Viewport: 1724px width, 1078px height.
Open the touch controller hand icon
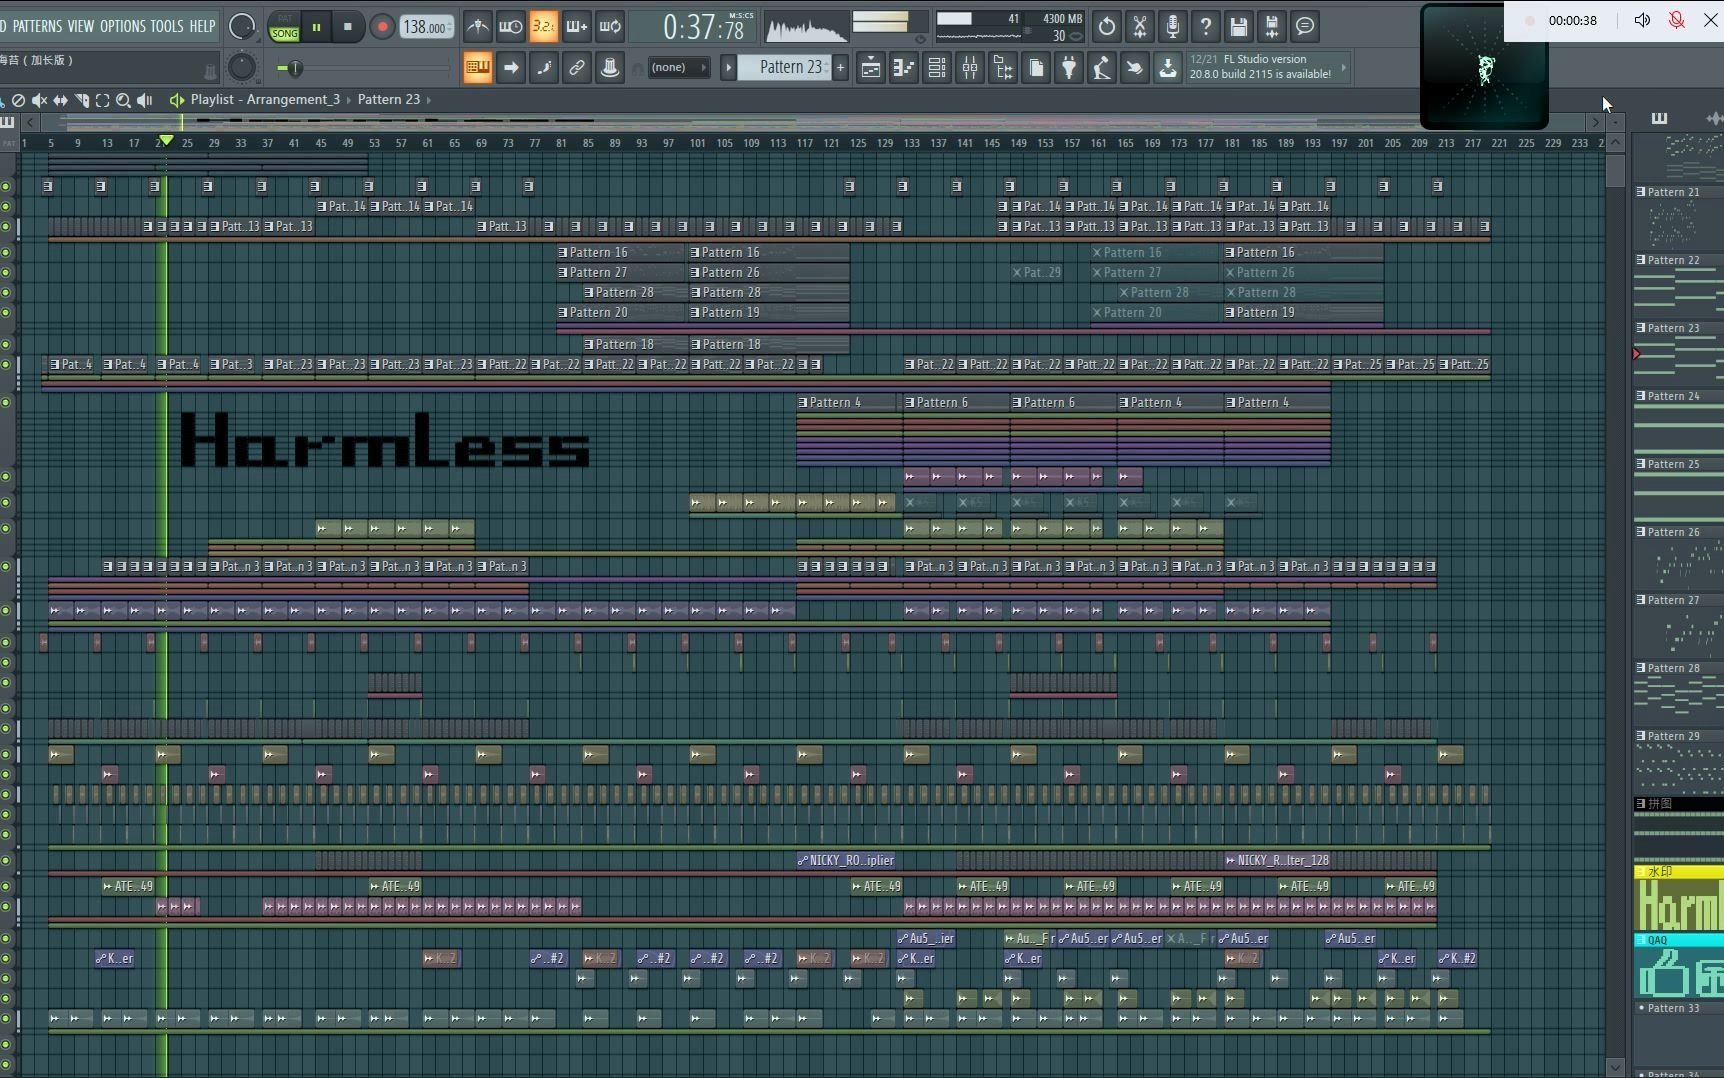point(1135,68)
